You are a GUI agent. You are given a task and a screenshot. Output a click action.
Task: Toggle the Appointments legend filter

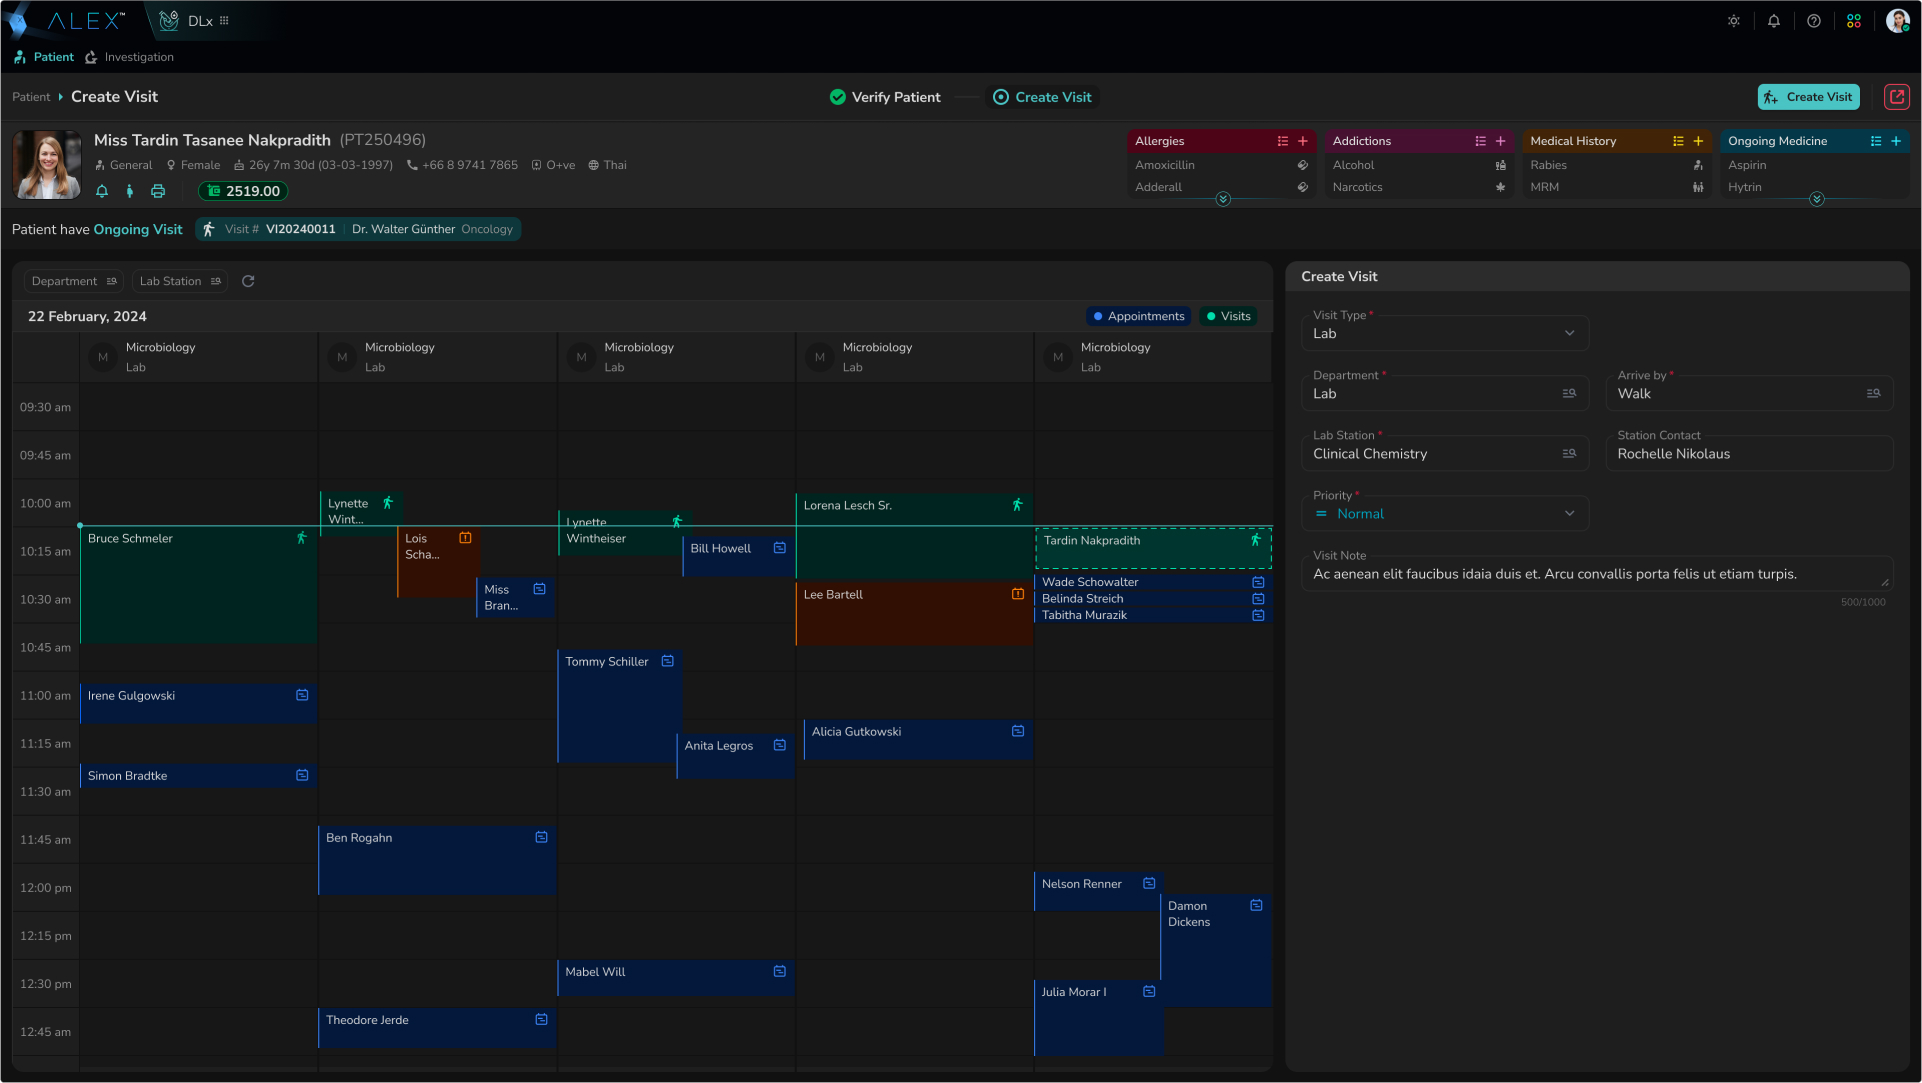click(1138, 317)
